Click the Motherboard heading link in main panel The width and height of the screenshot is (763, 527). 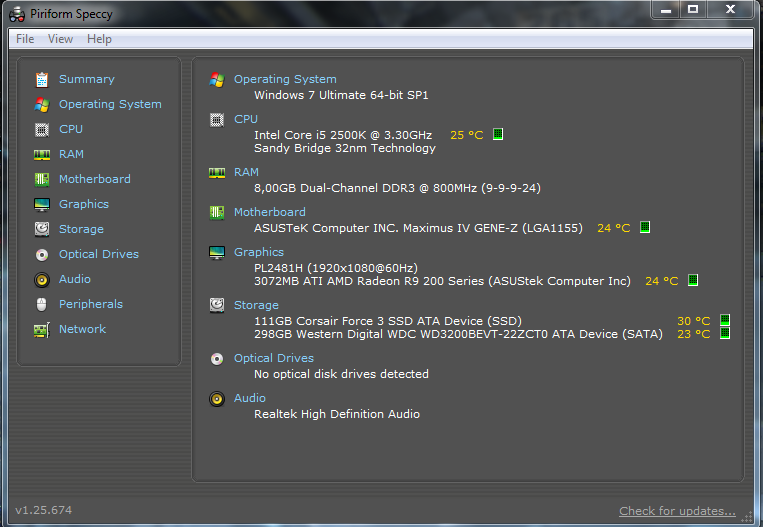pos(270,212)
